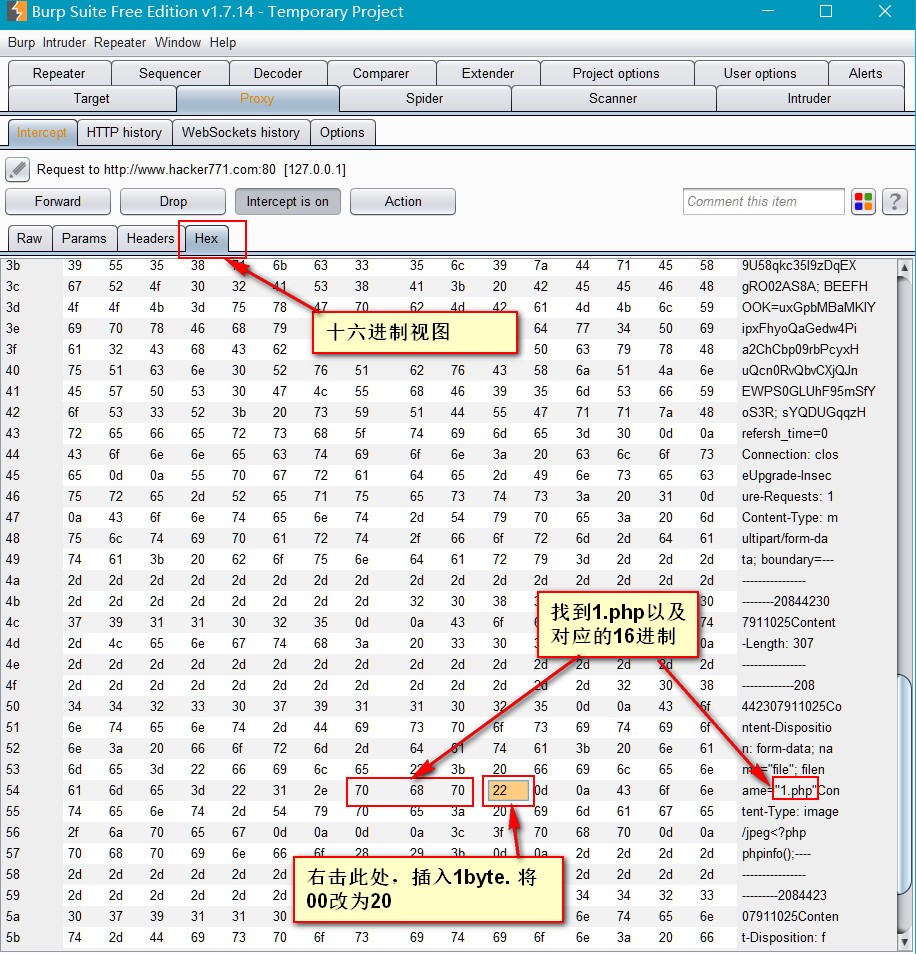The height and width of the screenshot is (954, 916).
Task: Forward the intercepted request
Action: coord(58,201)
